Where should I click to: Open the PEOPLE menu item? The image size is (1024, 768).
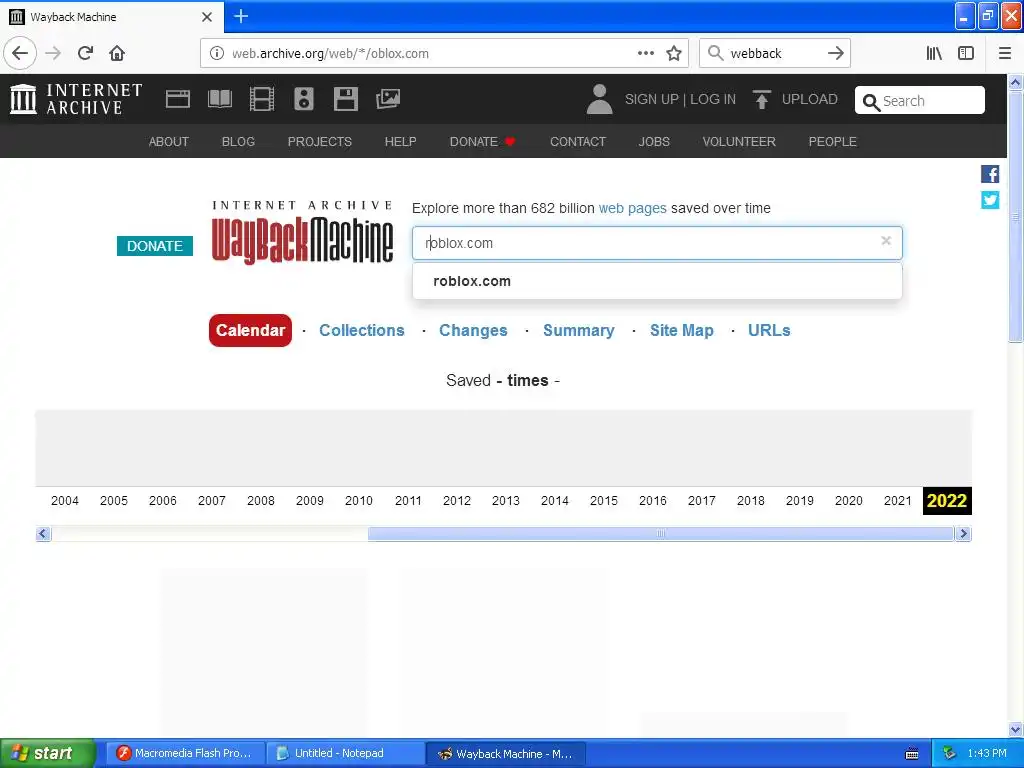tap(833, 142)
